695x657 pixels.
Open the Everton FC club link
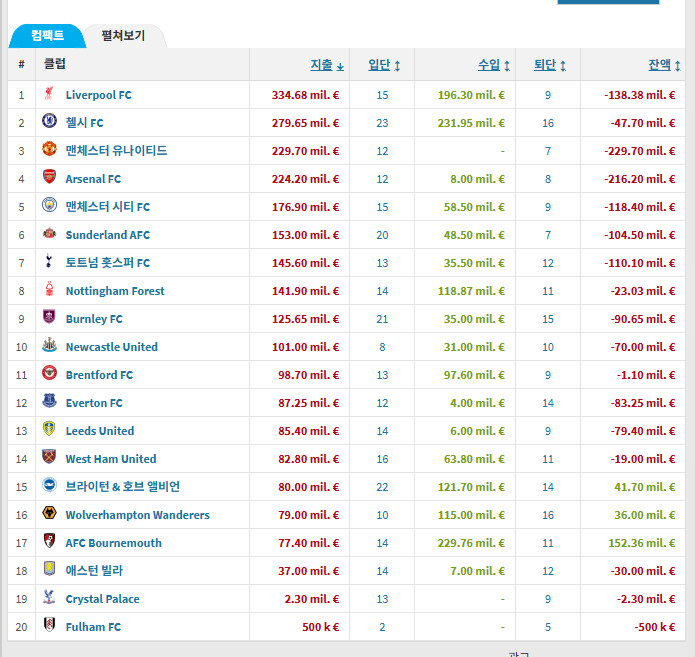point(94,403)
